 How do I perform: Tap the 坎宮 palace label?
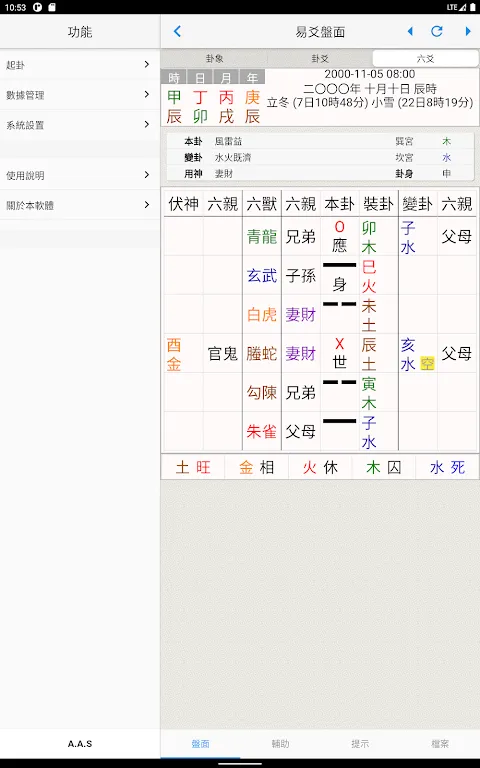[x=404, y=157]
